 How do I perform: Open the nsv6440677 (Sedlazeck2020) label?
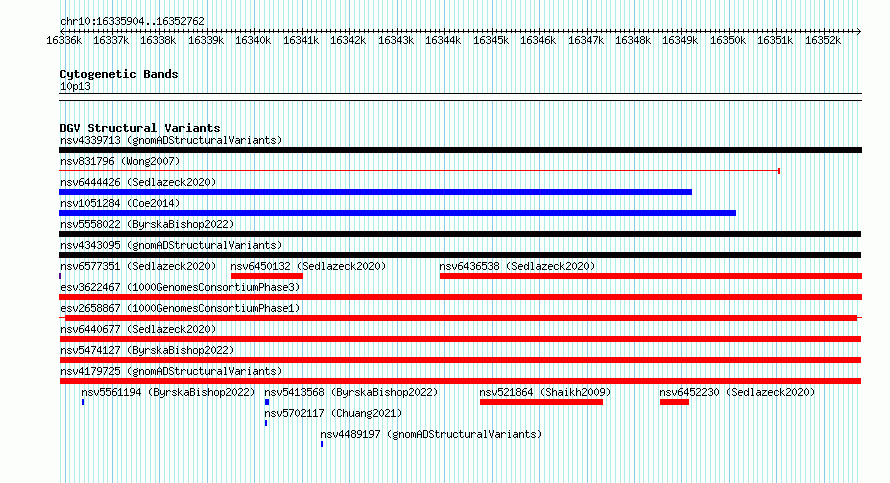[x=138, y=329]
